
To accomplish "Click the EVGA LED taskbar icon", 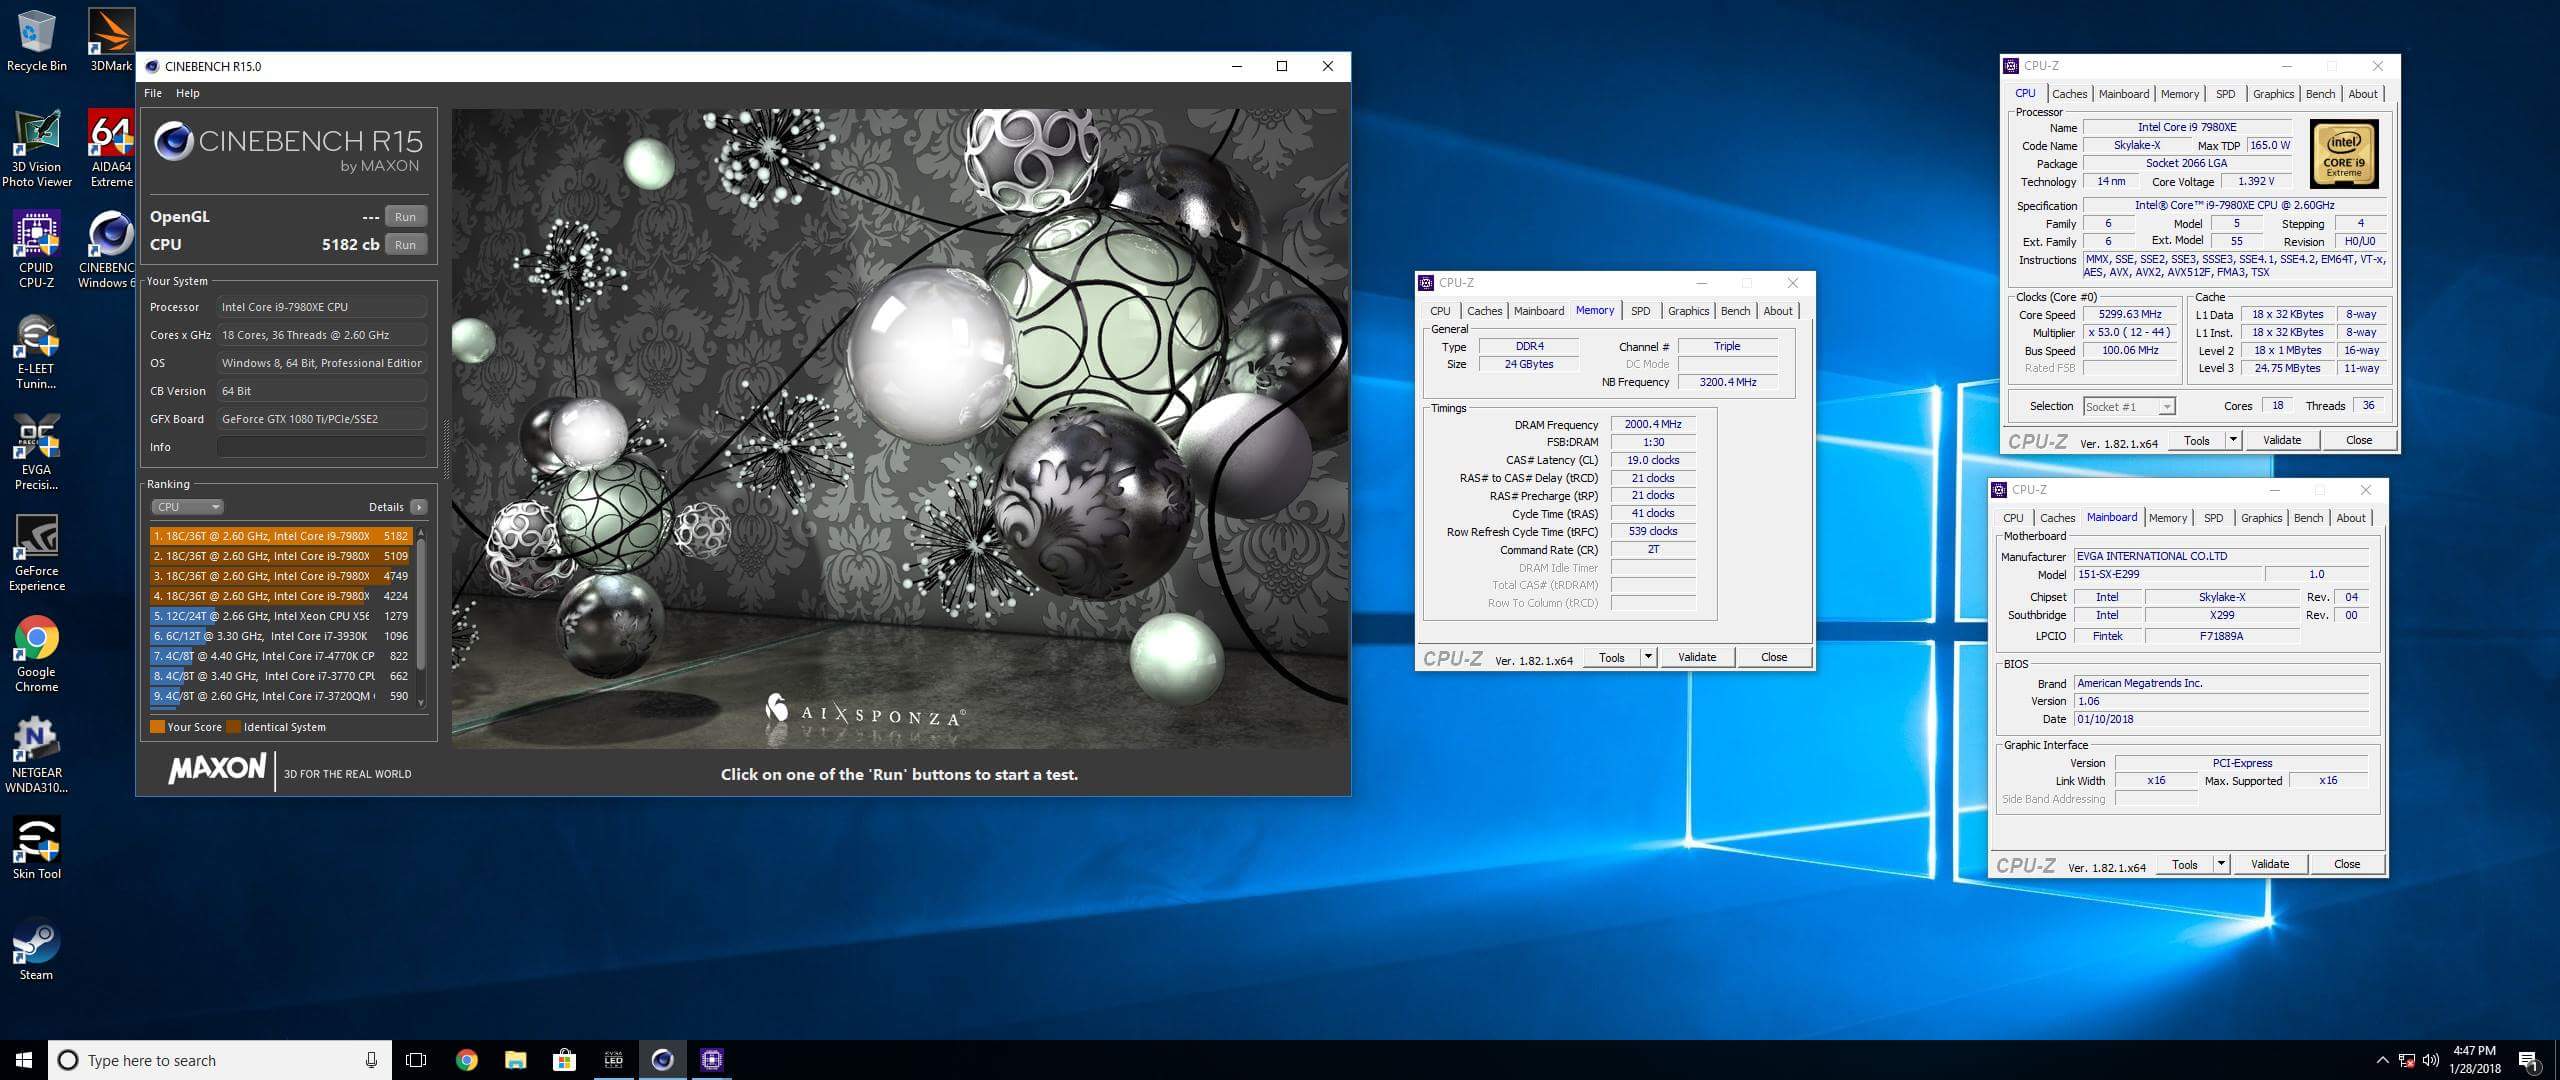I will (x=613, y=1060).
